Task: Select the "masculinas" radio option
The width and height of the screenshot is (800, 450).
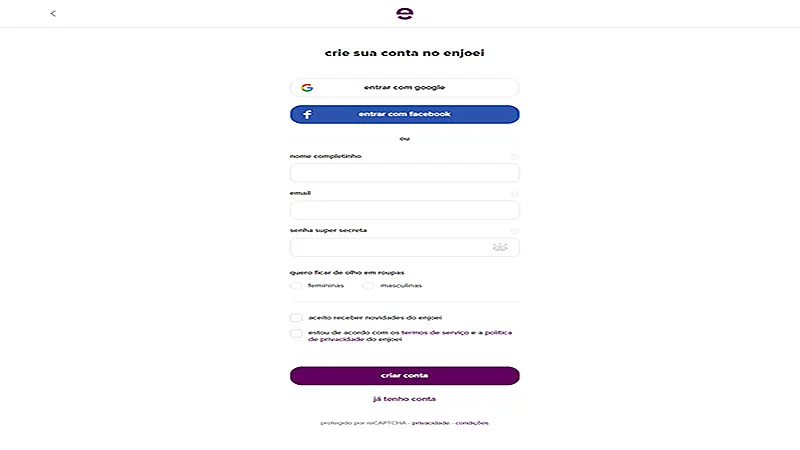Action: pos(368,286)
